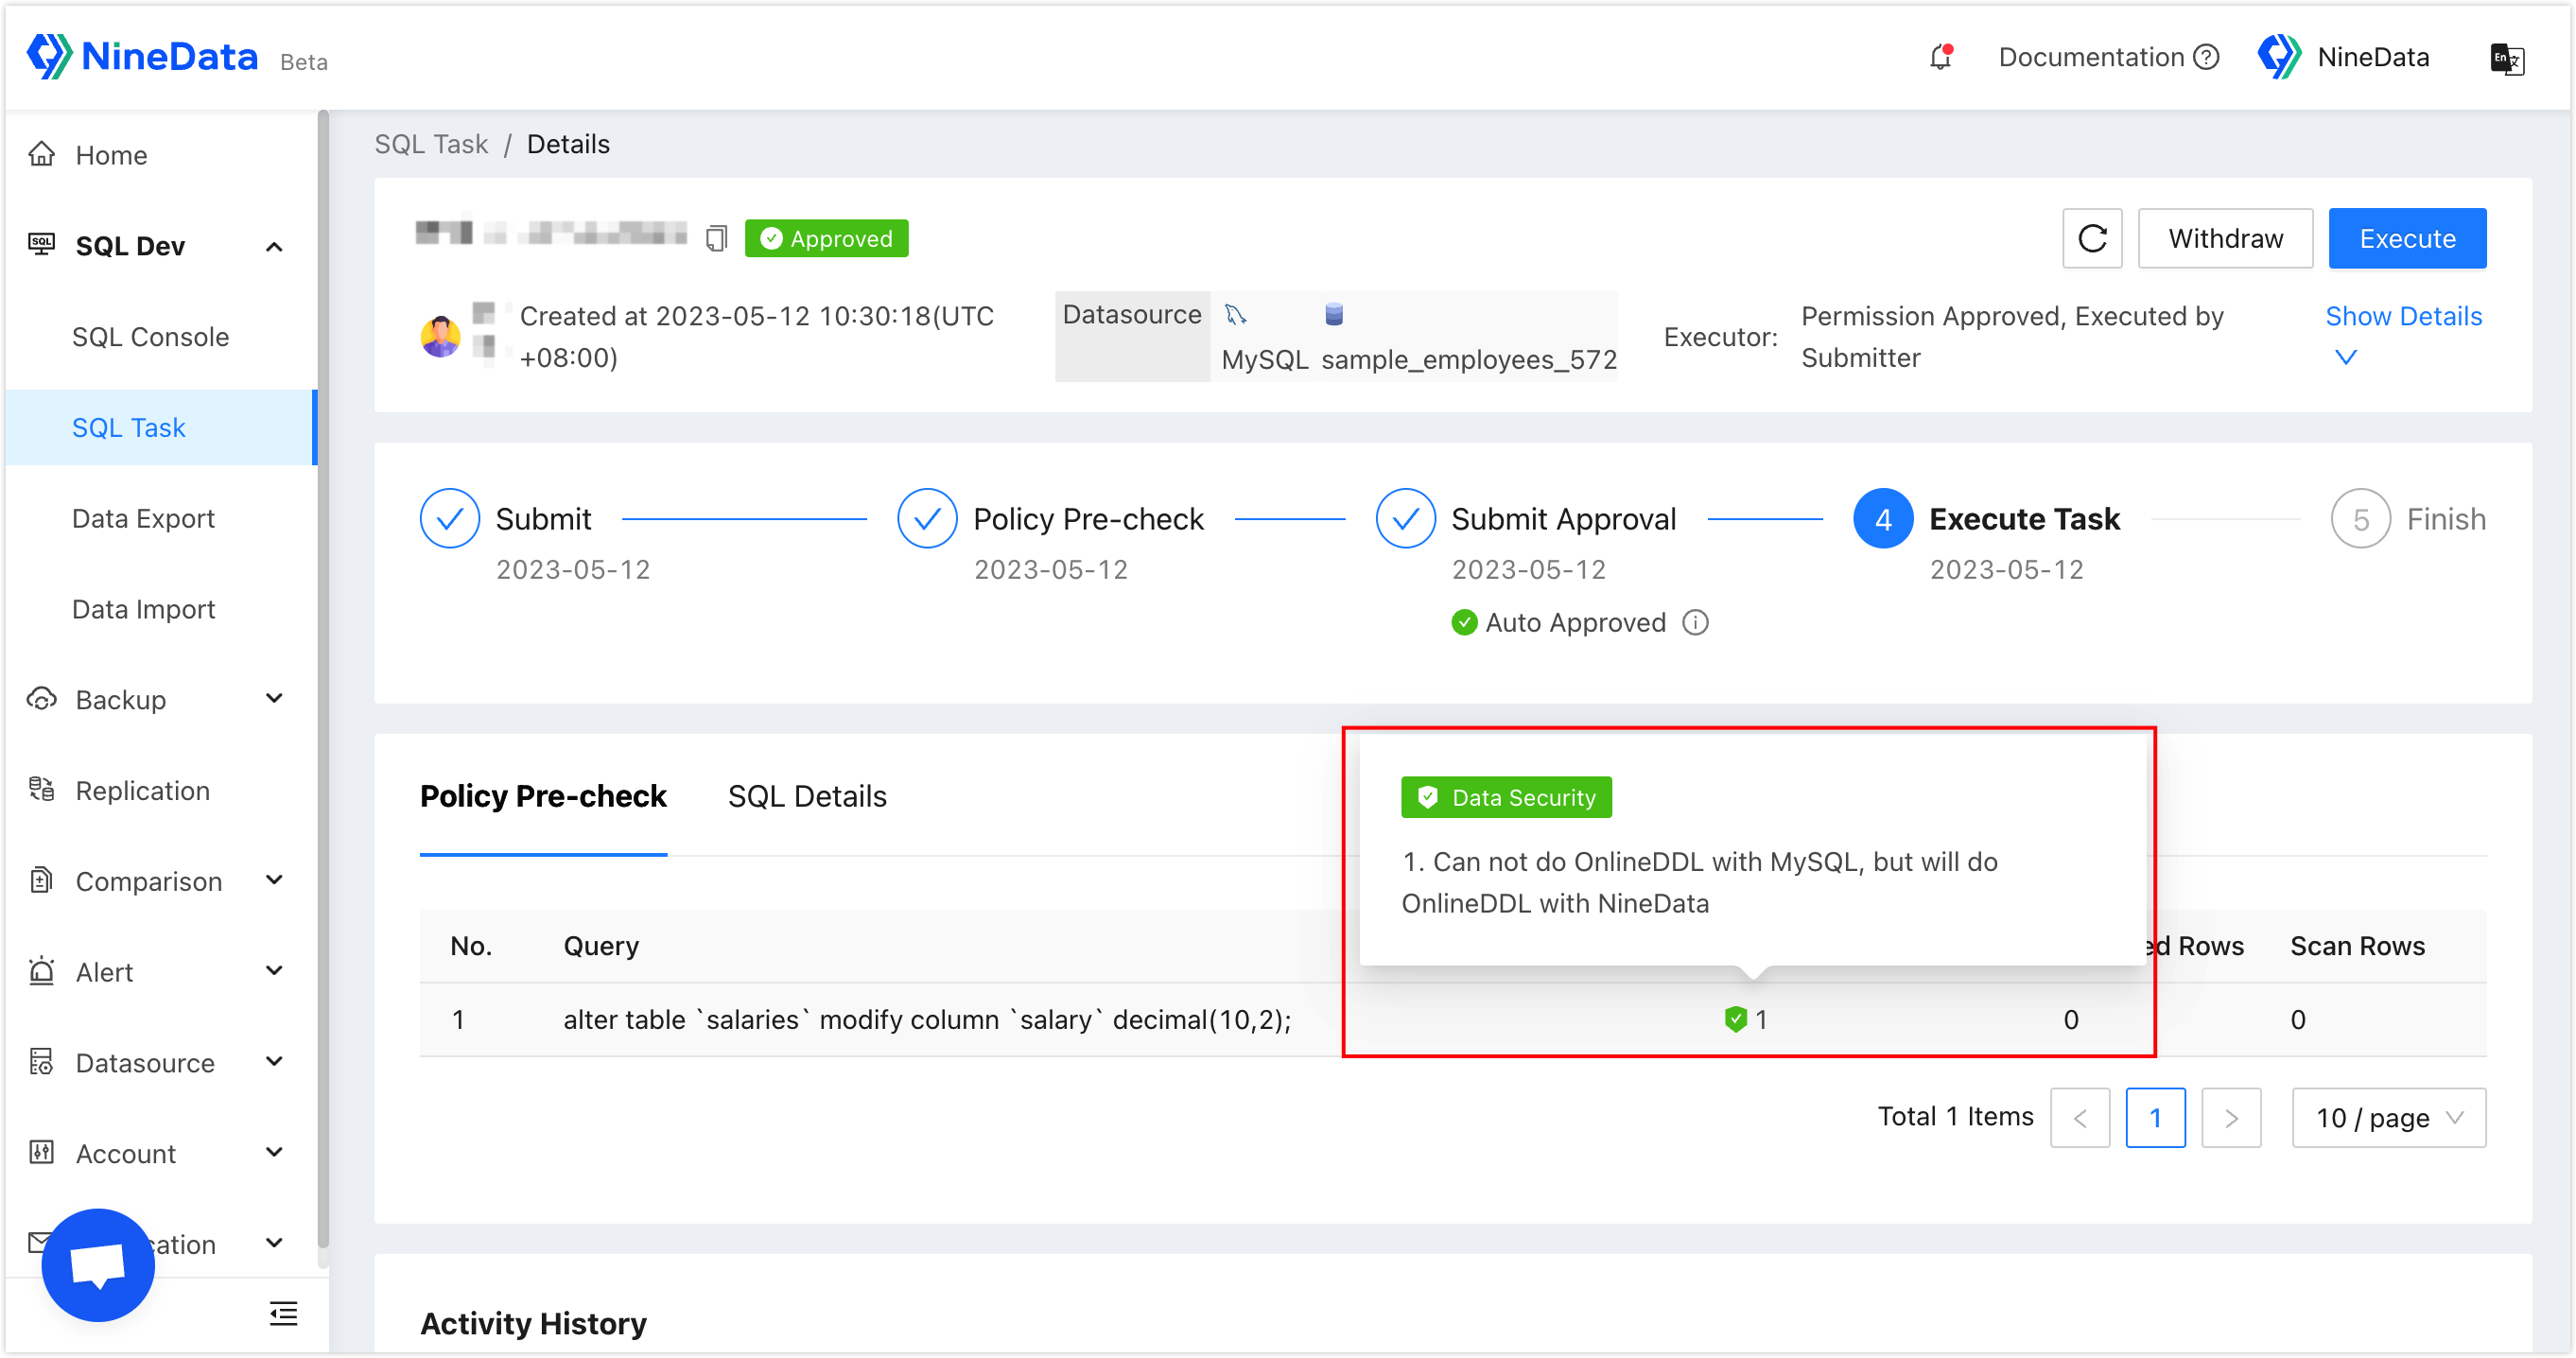Expand the Backup menu
The height and width of the screenshot is (1358, 2576).
pyautogui.click(x=274, y=699)
